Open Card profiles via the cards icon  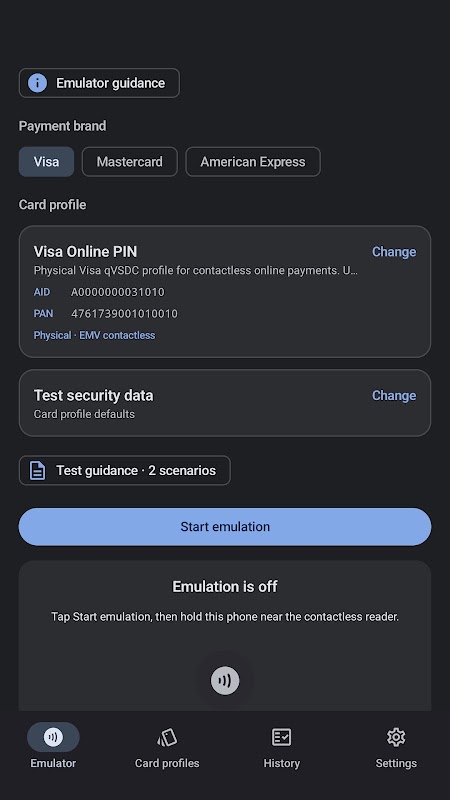click(x=167, y=737)
